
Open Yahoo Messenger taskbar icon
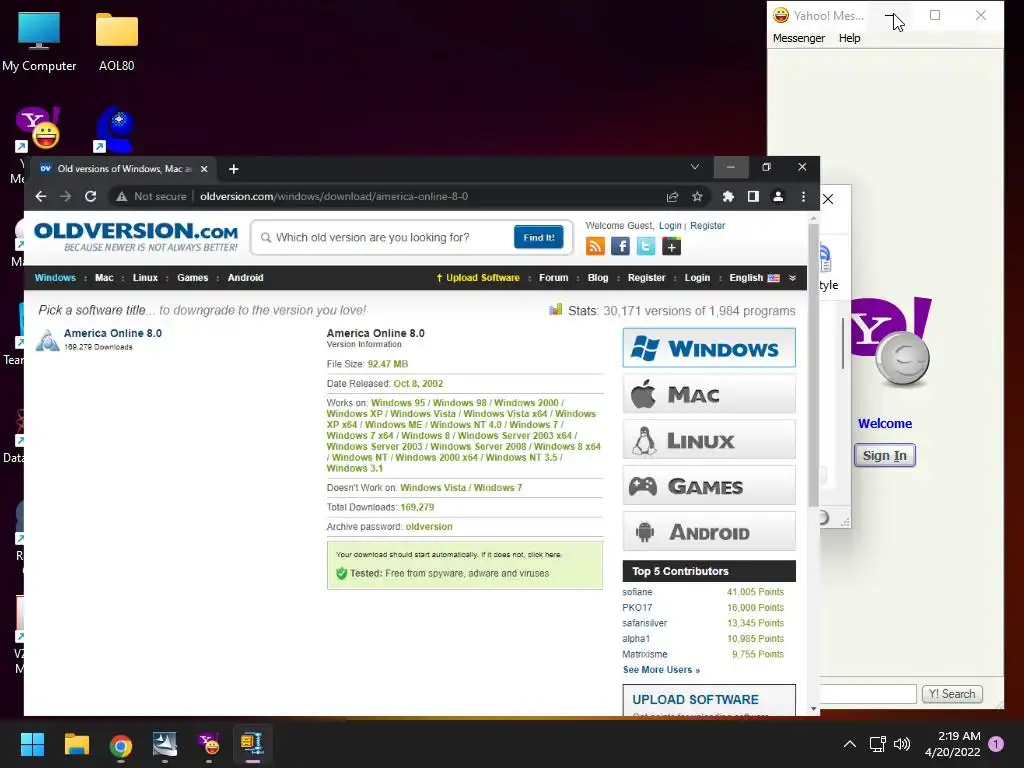[209, 744]
